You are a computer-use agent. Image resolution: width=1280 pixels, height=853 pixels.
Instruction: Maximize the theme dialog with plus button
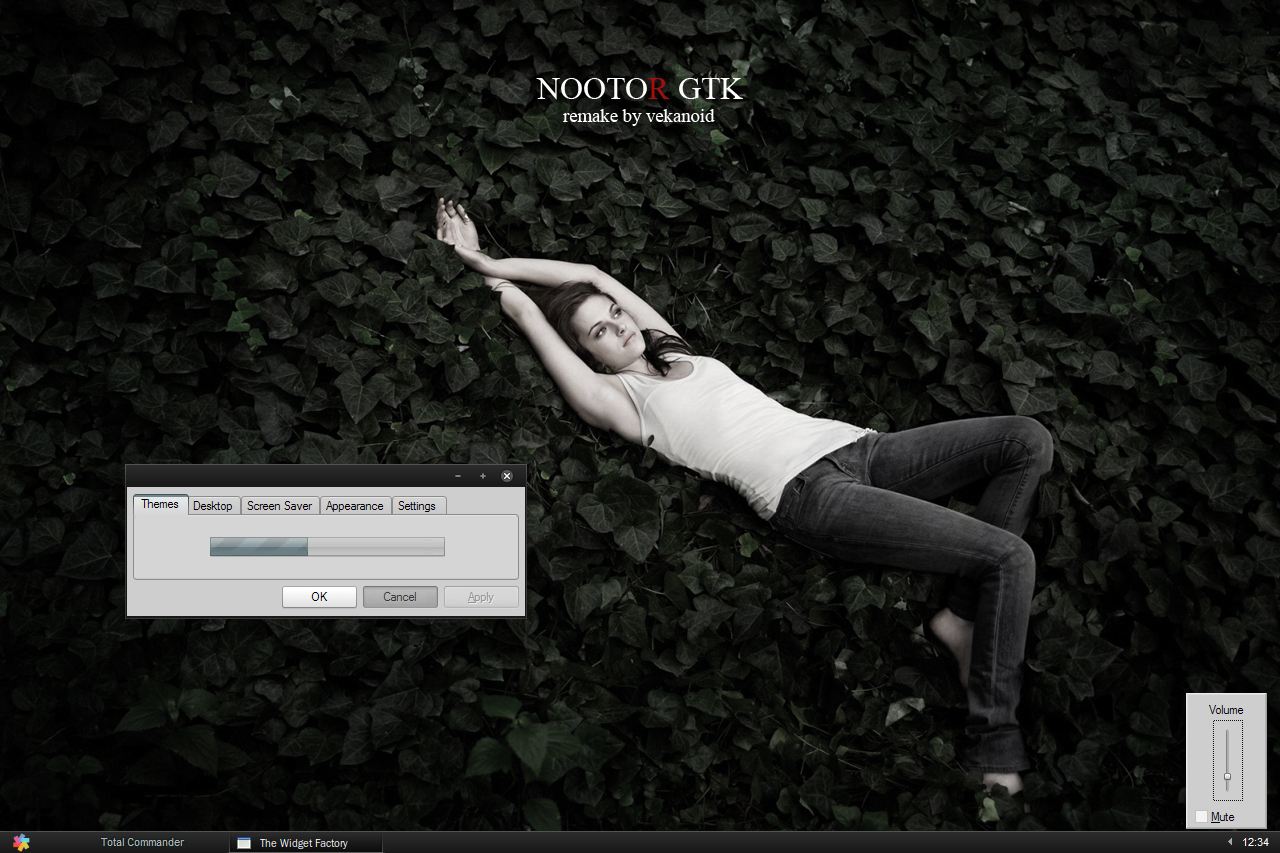(482, 476)
